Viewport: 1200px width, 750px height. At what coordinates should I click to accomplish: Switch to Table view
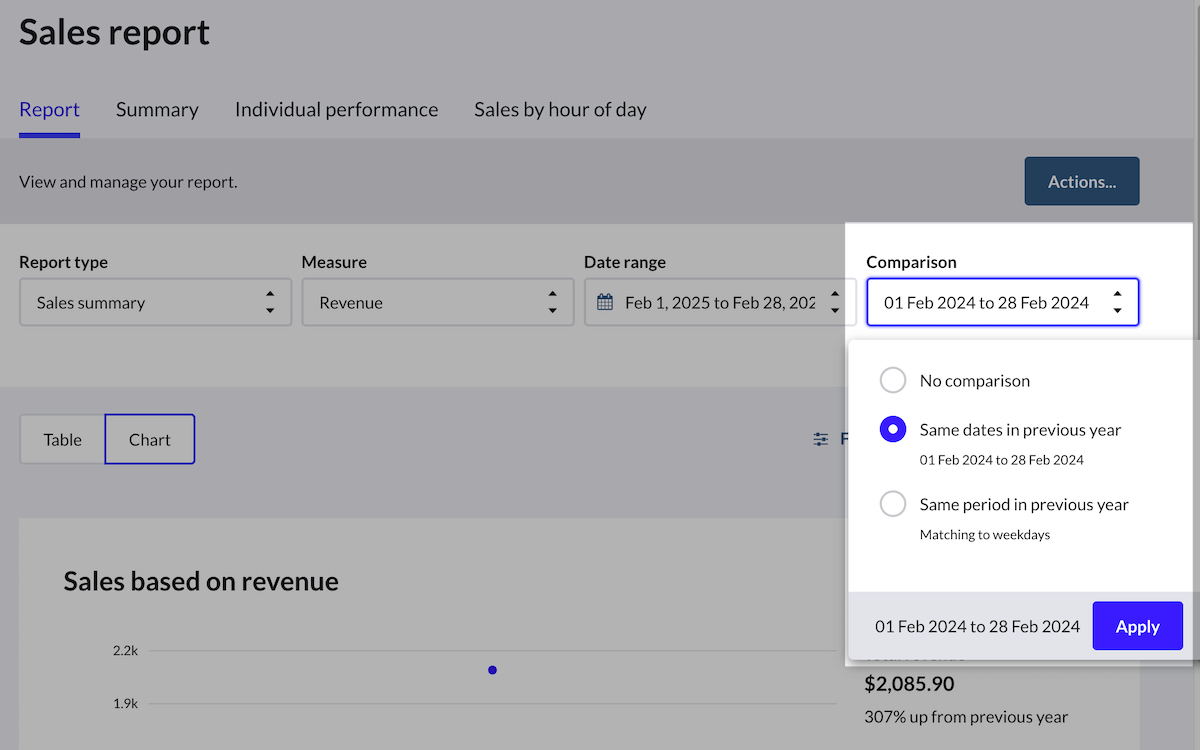coord(63,440)
